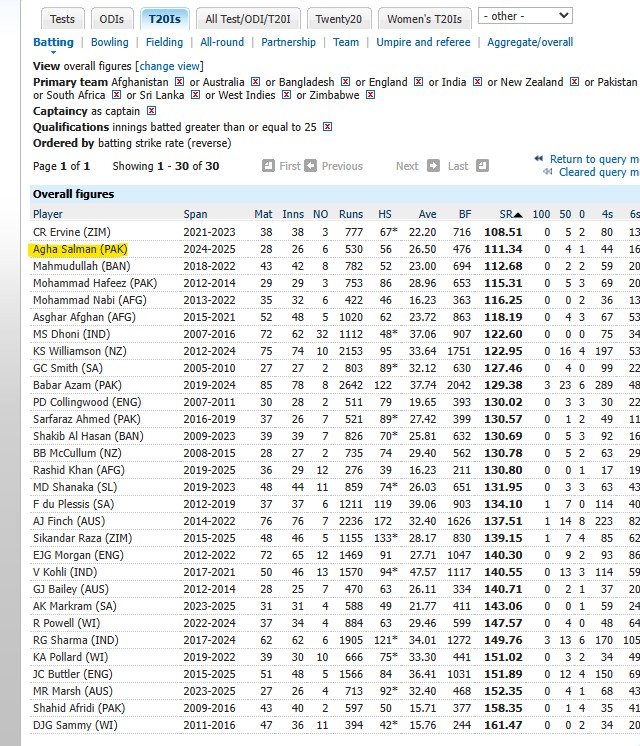Open the '- other -' format dropdown
This screenshot has width=640, height=746.
coord(525,16)
